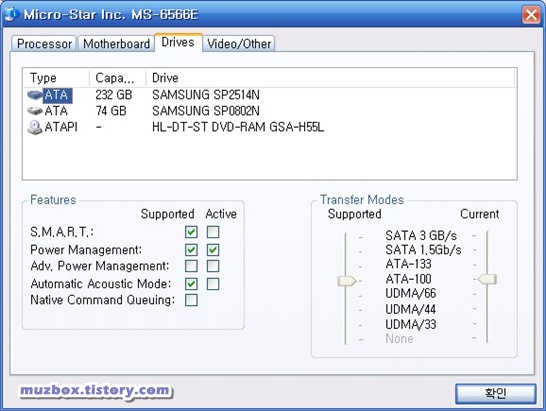Click the hard disk icon beside SAMSUNG SP0802N
The image size is (546, 411).
pyautogui.click(x=35, y=111)
